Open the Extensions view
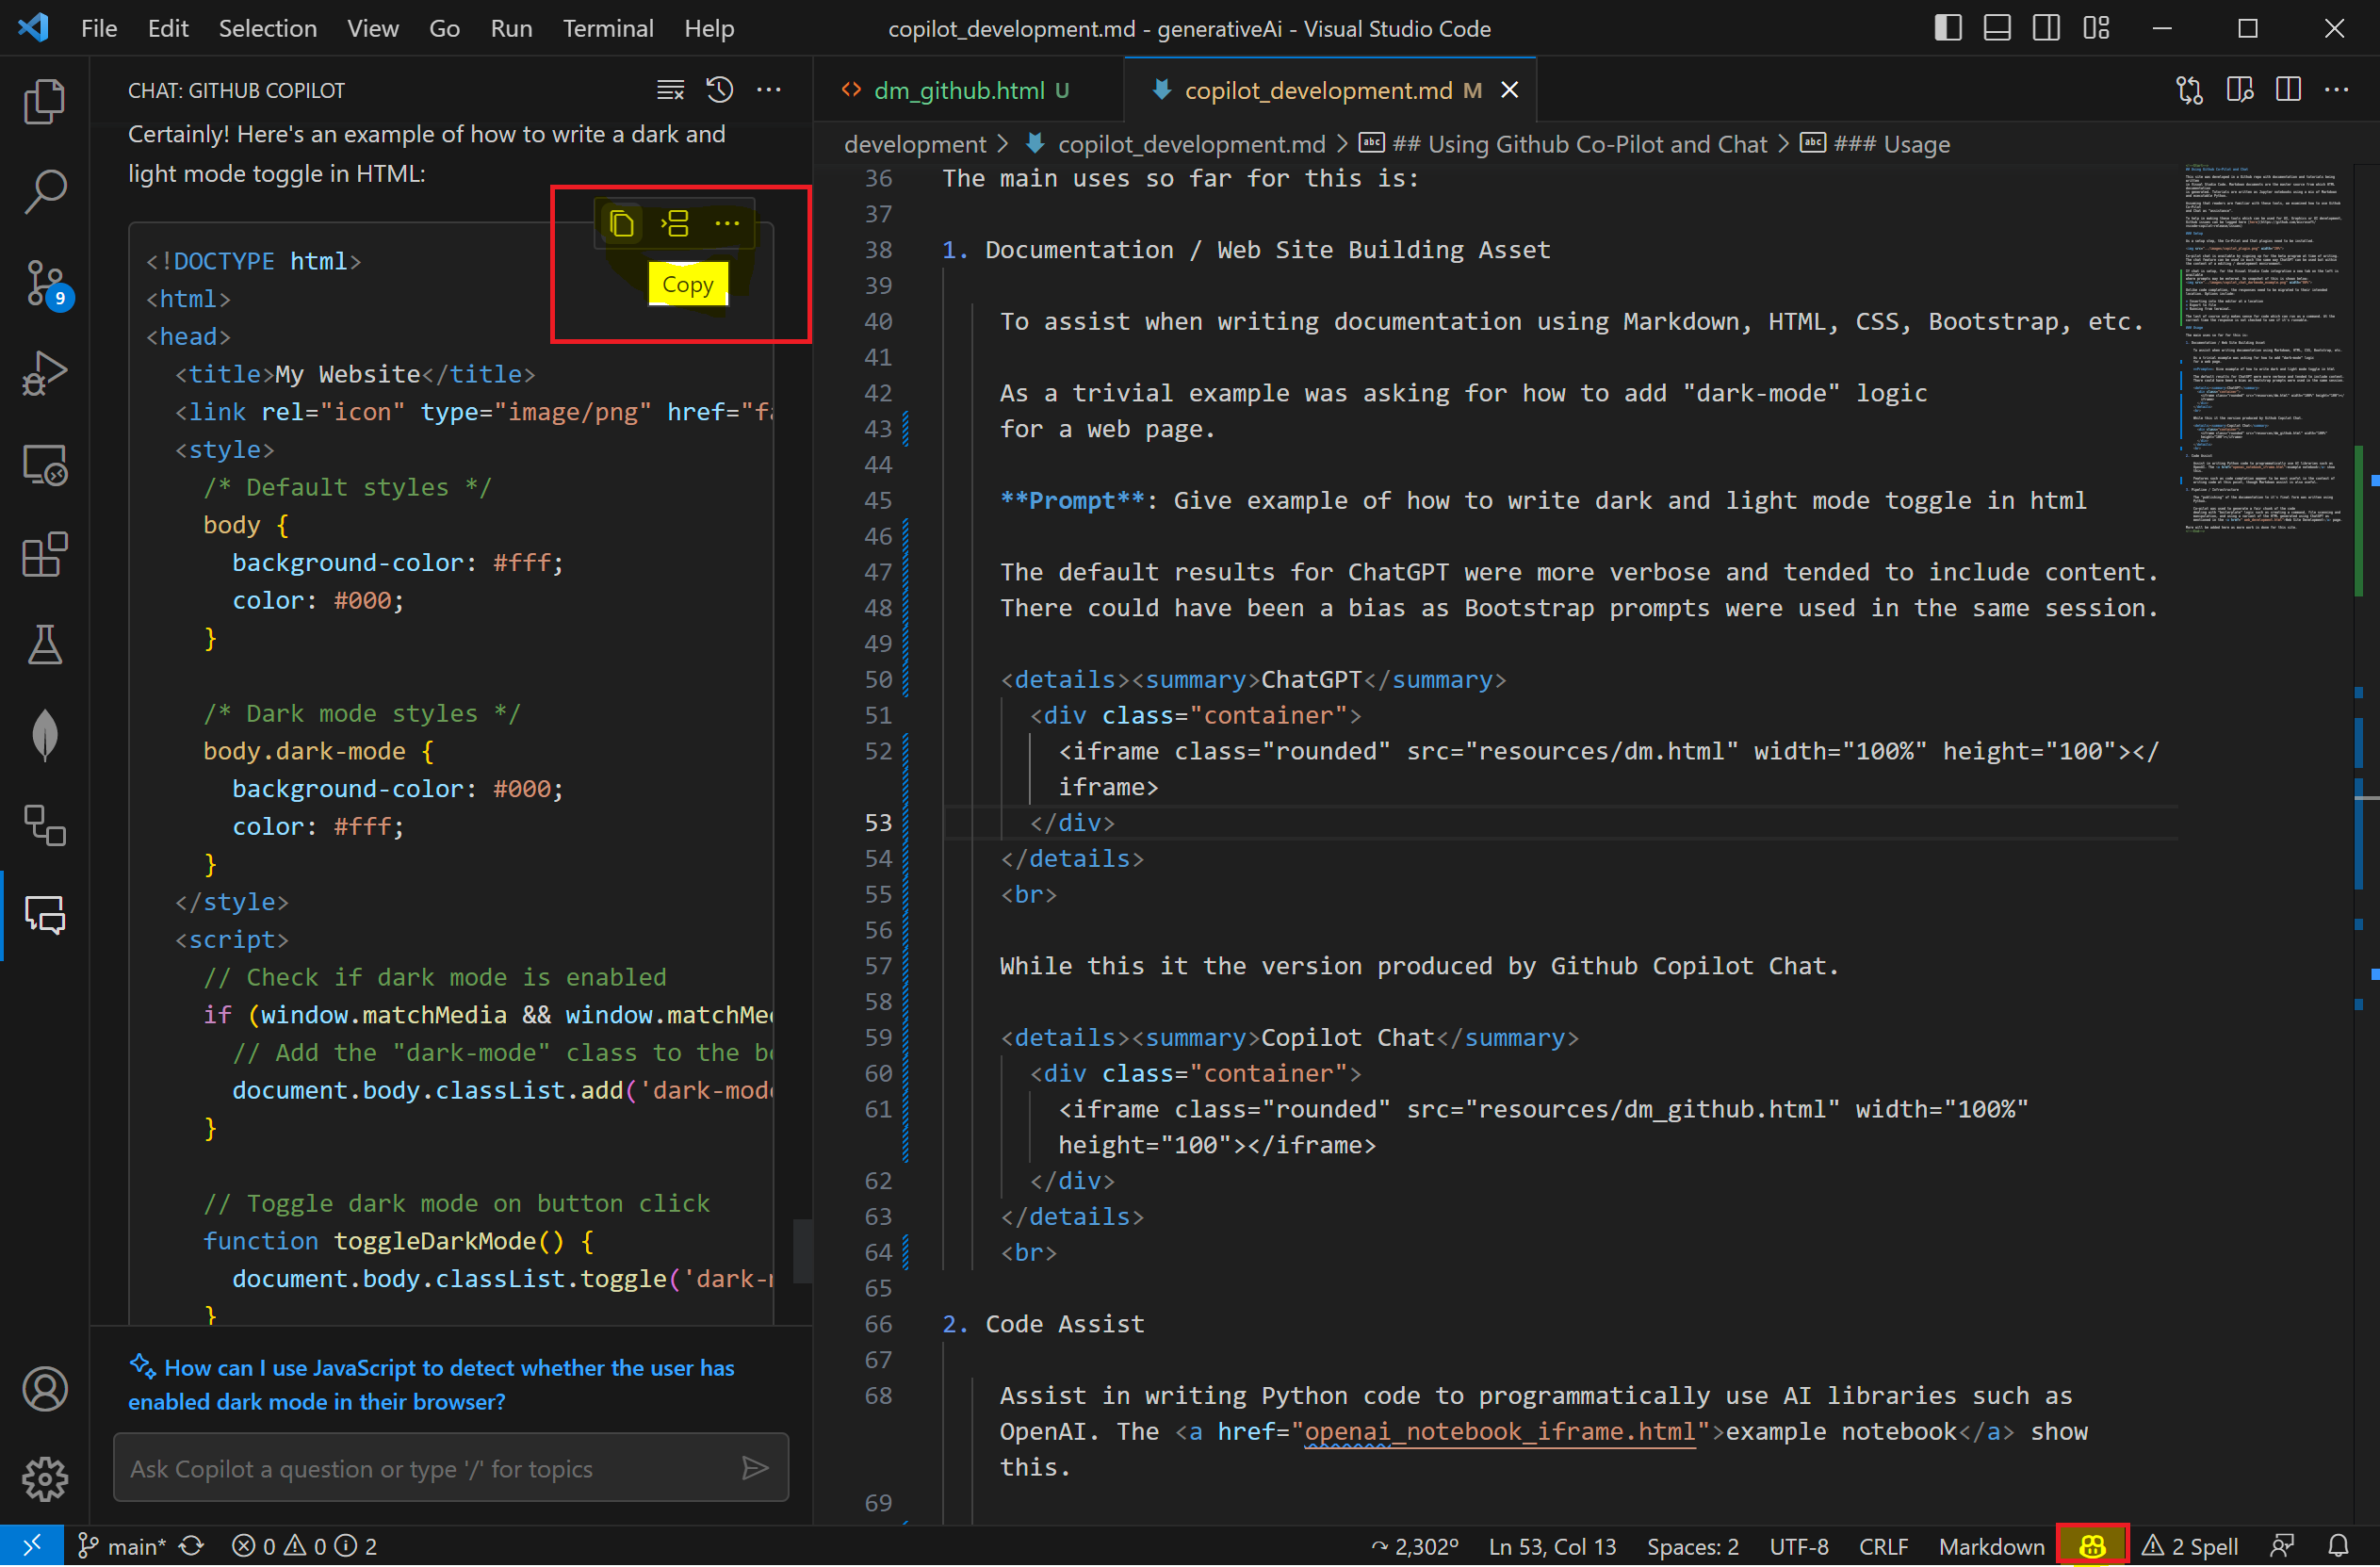 coord(45,555)
